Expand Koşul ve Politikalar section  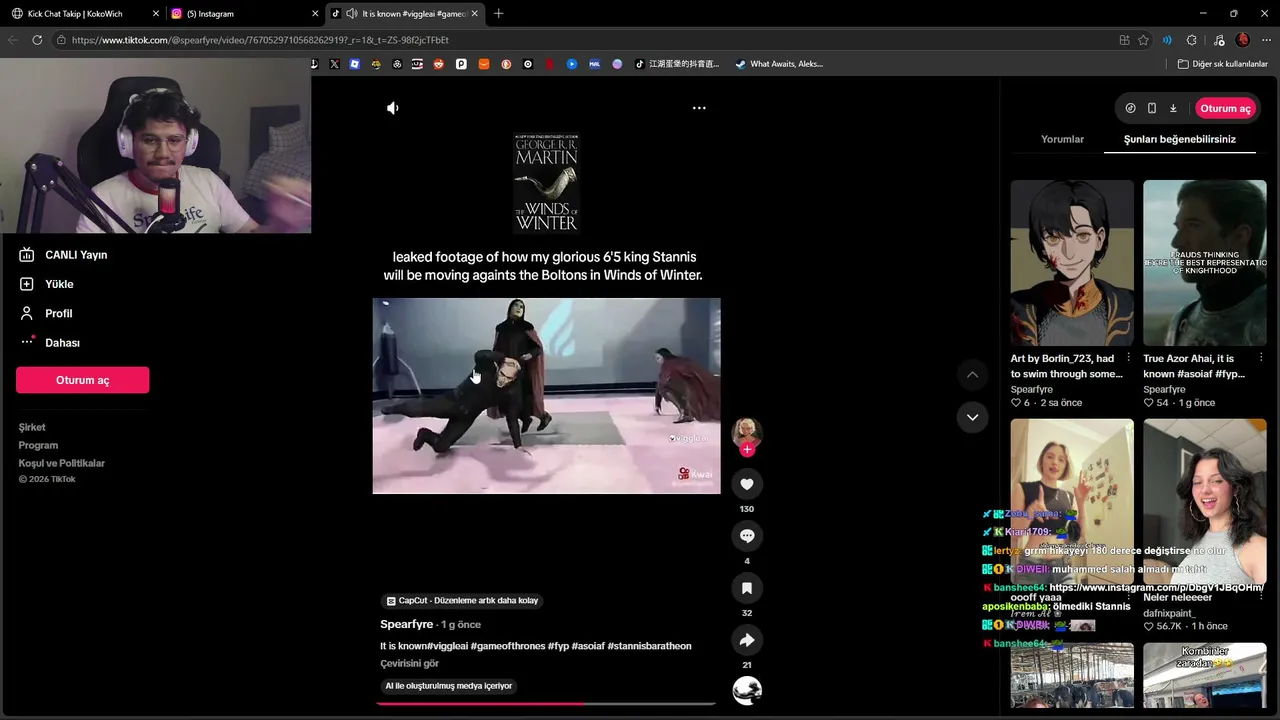tap(61, 463)
